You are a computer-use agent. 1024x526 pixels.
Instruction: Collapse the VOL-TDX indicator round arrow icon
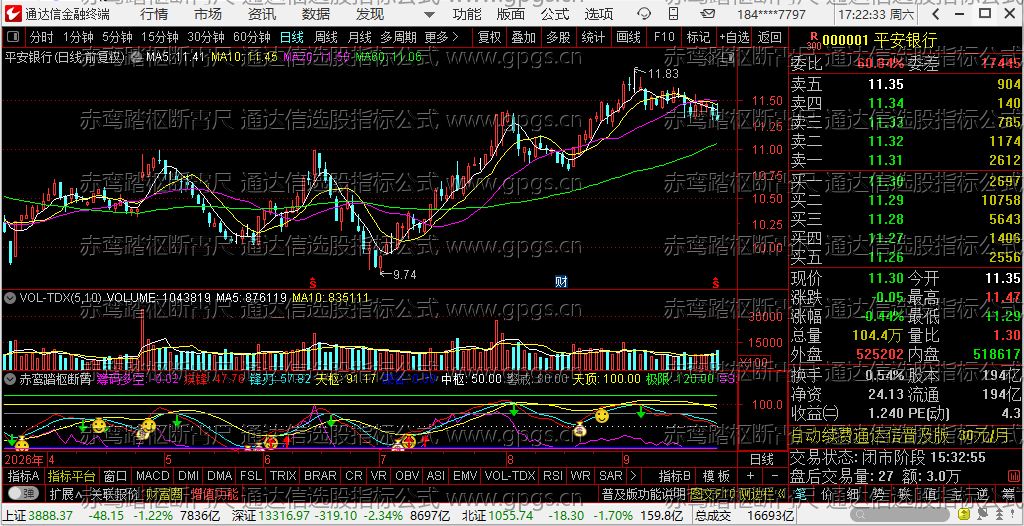pos(10,297)
